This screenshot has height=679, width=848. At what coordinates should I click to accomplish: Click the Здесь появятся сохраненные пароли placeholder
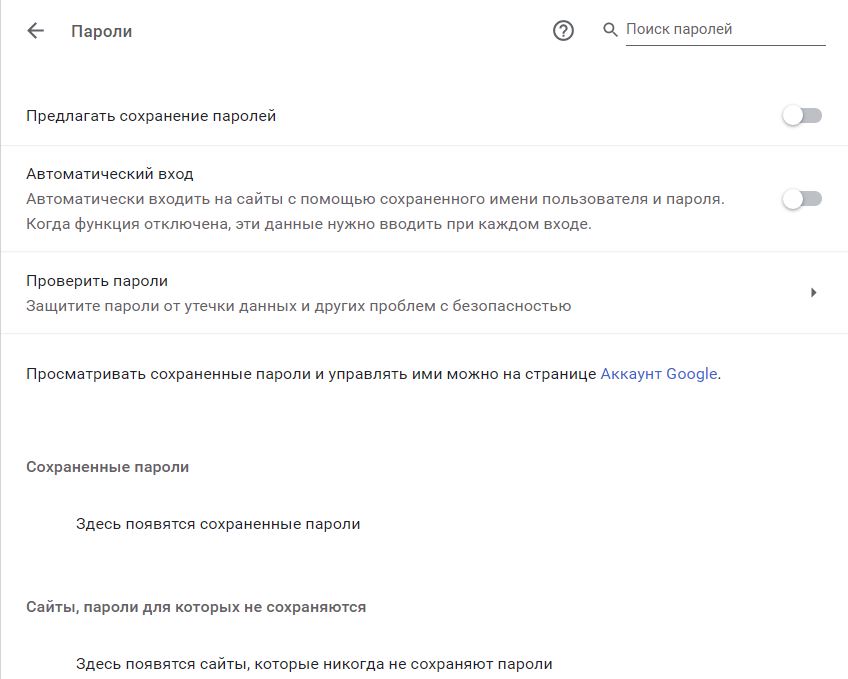point(218,524)
